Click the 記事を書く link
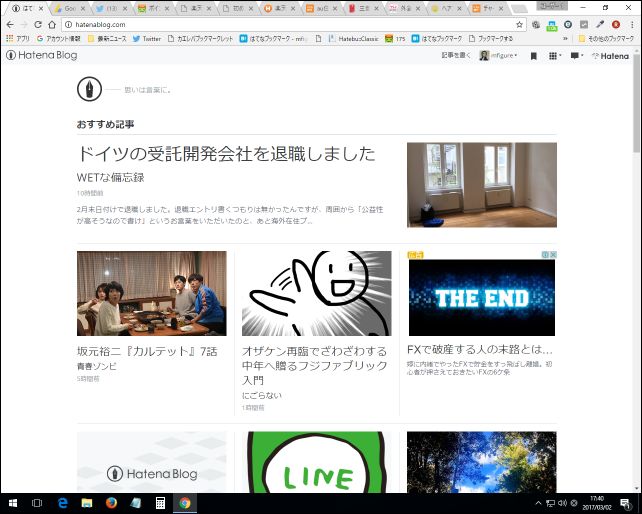The height and width of the screenshot is (514, 642). click(x=456, y=55)
